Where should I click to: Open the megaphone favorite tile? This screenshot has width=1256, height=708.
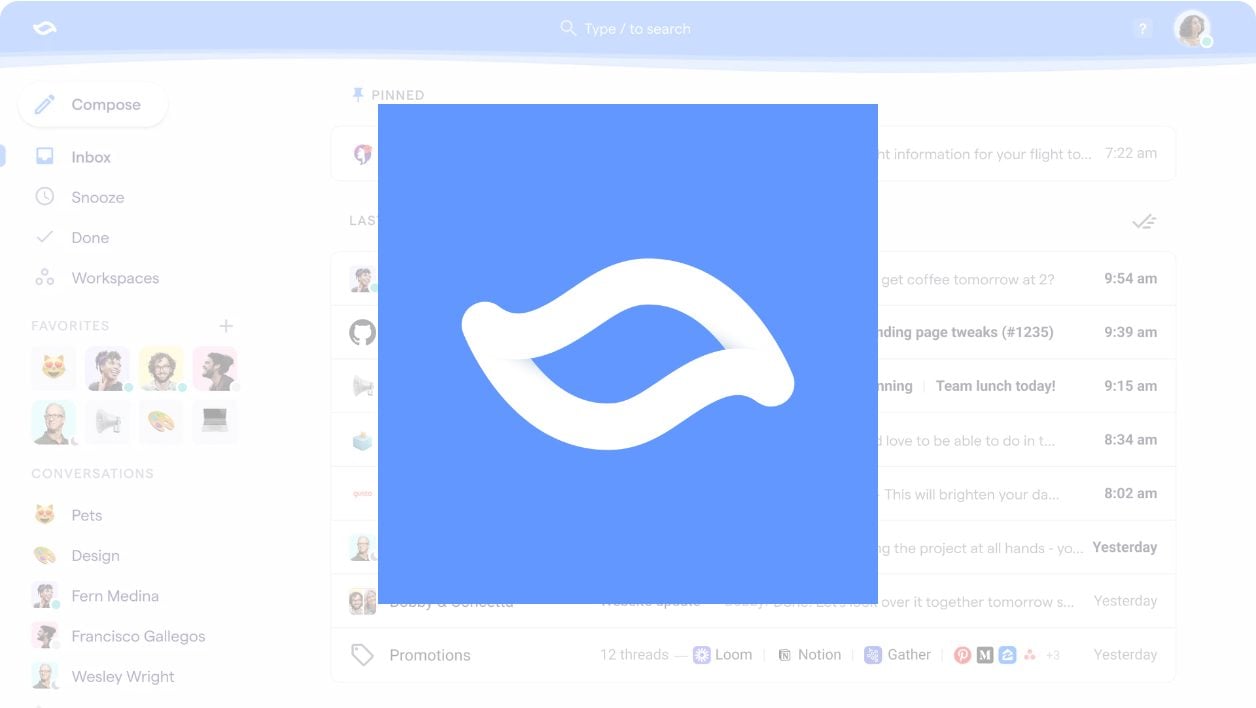point(107,422)
